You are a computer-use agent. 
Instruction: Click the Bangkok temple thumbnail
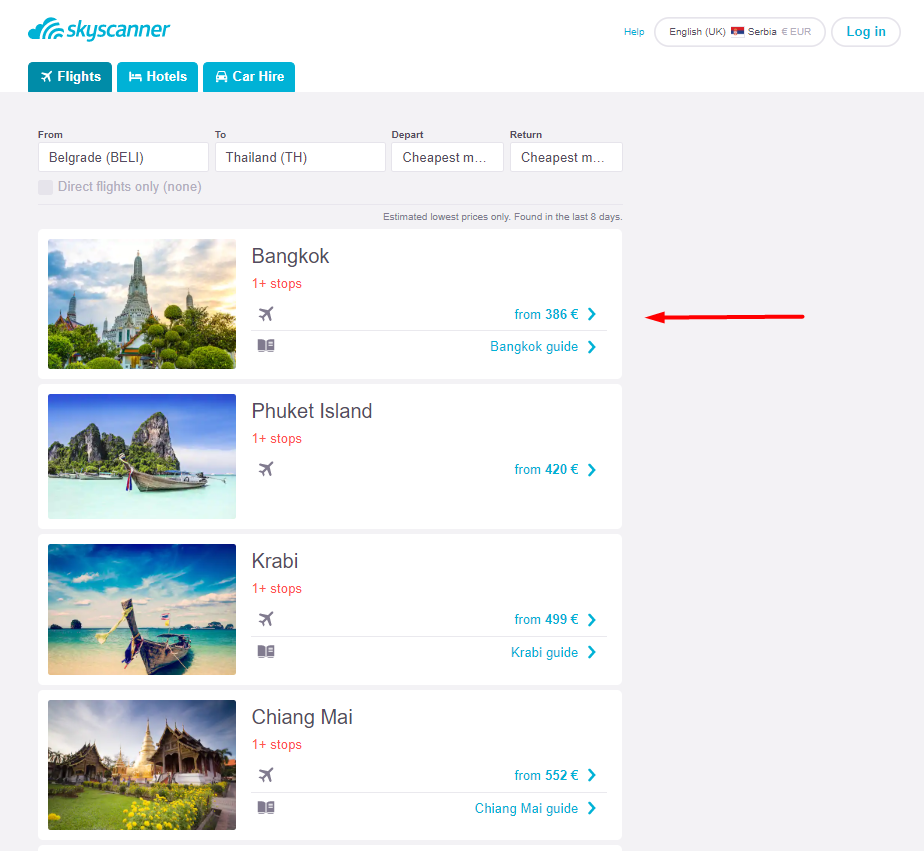pyautogui.click(x=142, y=304)
